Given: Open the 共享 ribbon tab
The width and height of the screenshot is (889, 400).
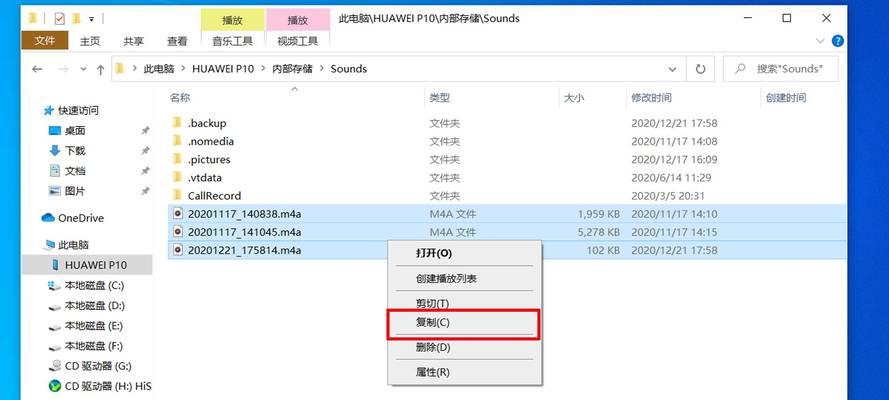Looking at the screenshot, I should pyautogui.click(x=133, y=41).
